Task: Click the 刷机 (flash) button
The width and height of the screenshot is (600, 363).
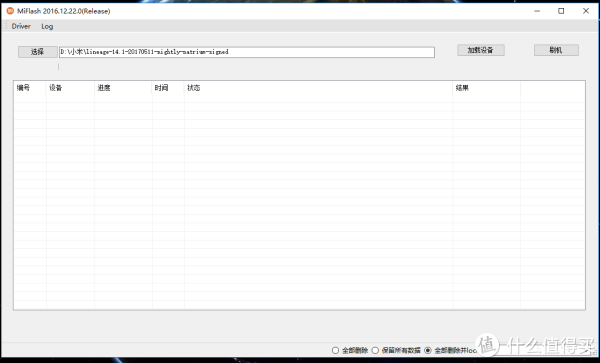Action: click(556, 50)
